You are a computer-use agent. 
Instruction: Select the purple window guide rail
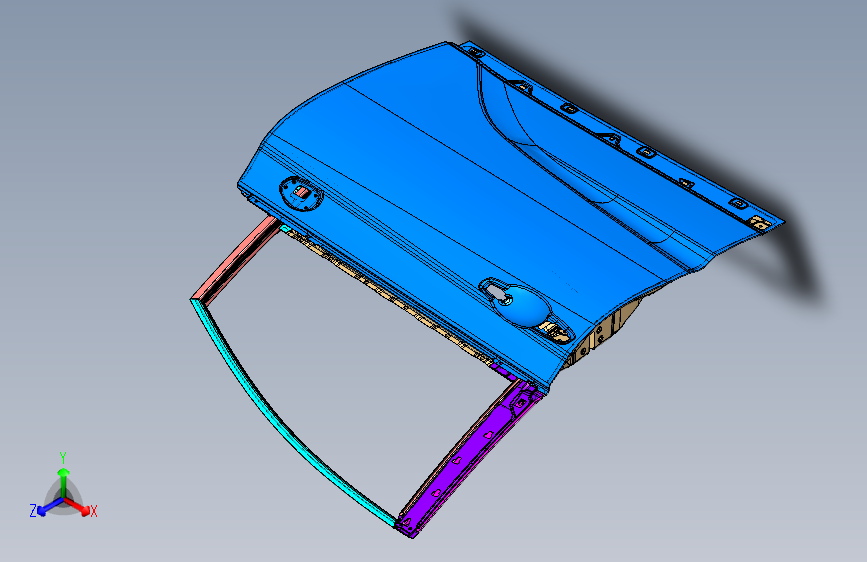click(x=467, y=456)
